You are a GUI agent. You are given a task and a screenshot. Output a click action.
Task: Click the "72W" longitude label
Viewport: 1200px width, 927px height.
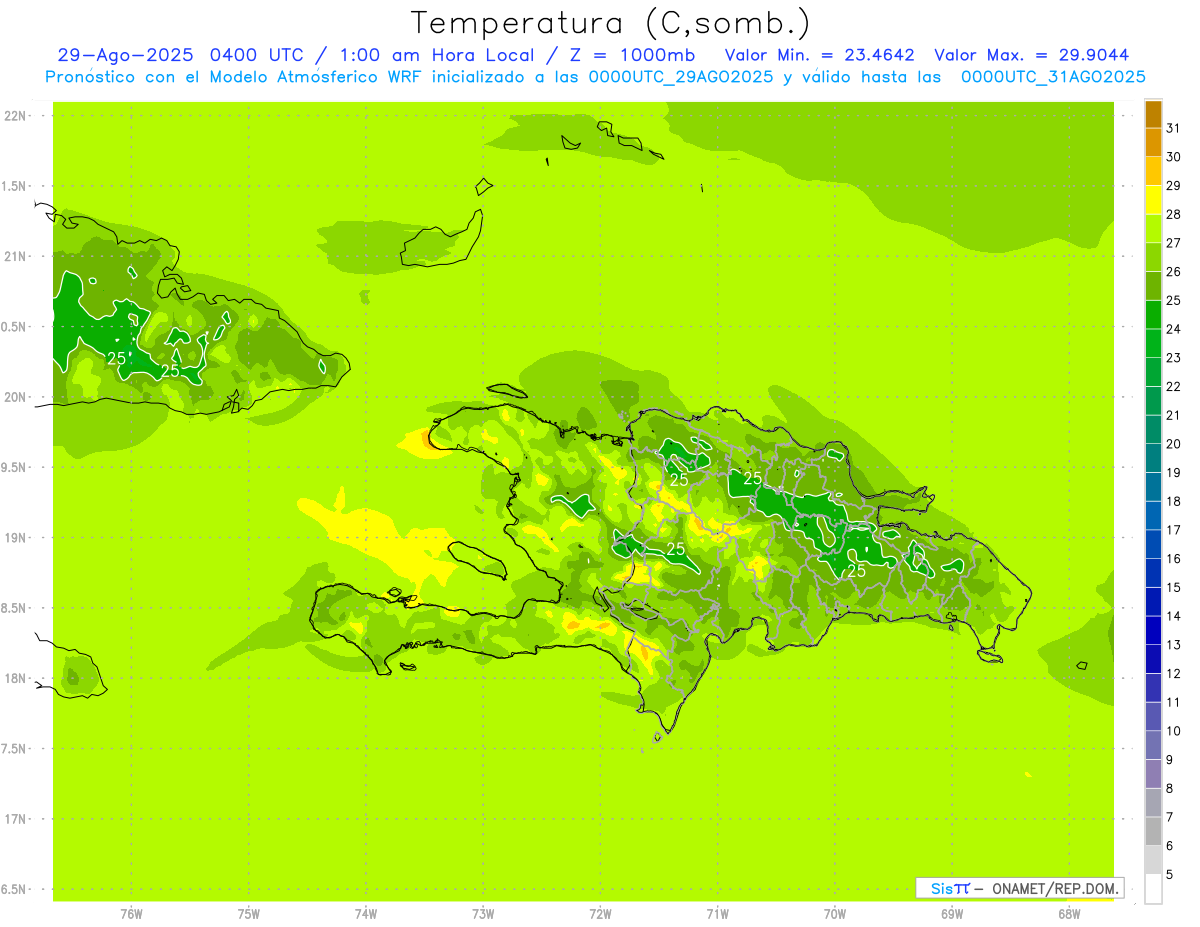pyautogui.click(x=600, y=913)
